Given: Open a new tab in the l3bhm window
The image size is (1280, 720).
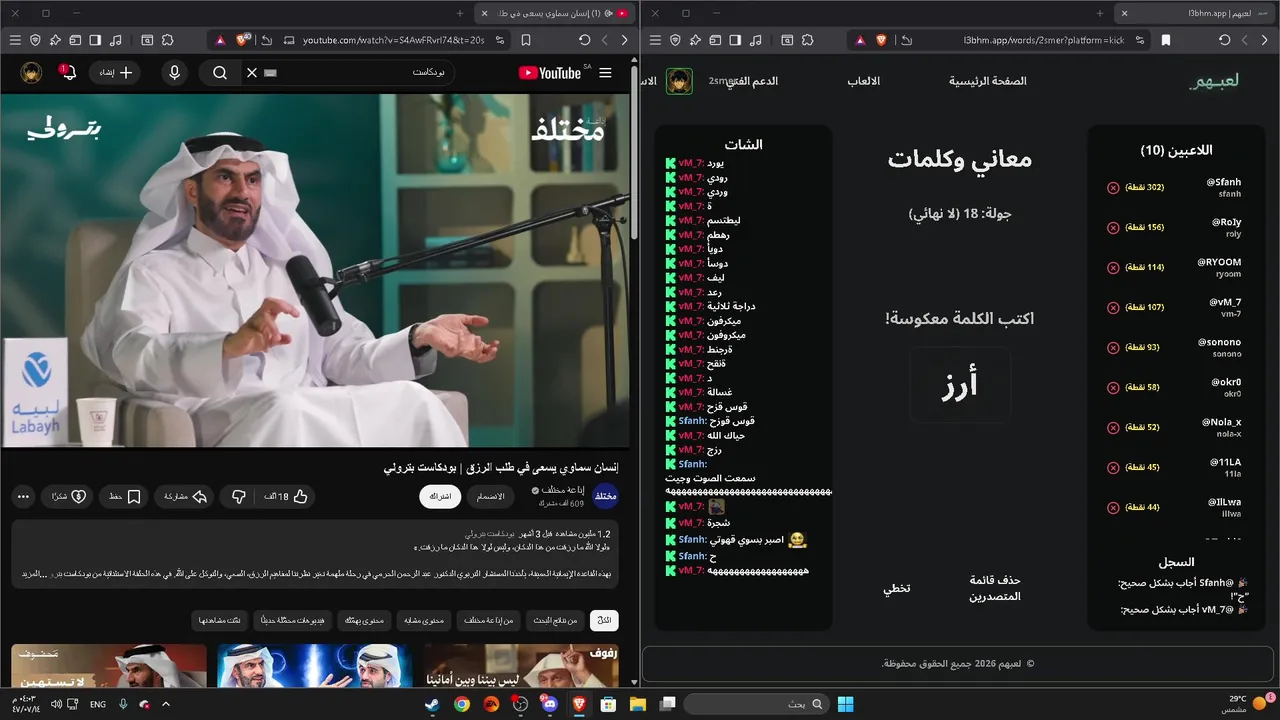Looking at the screenshot, I should [1100, 13].
